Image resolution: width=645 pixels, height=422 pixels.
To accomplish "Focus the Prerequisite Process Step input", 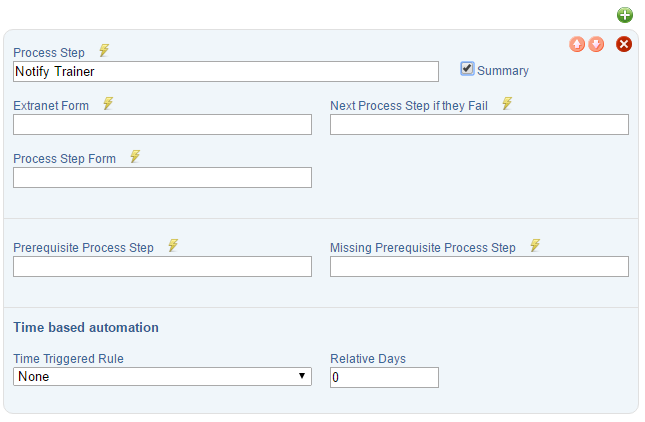I will [162, 267].
